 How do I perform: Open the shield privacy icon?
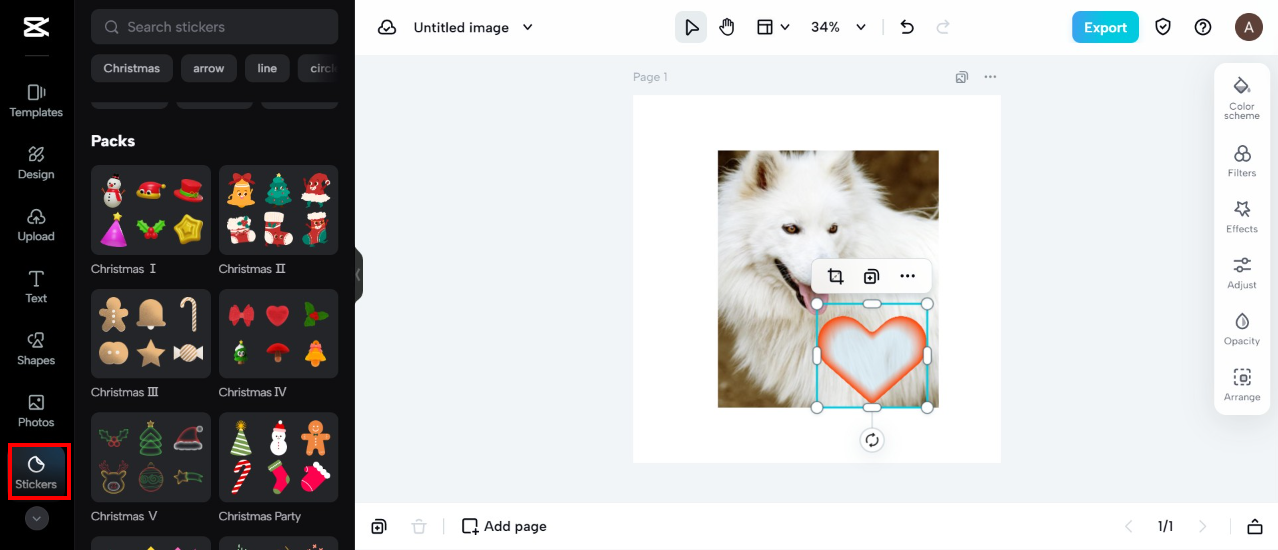tap(1163, 27)
